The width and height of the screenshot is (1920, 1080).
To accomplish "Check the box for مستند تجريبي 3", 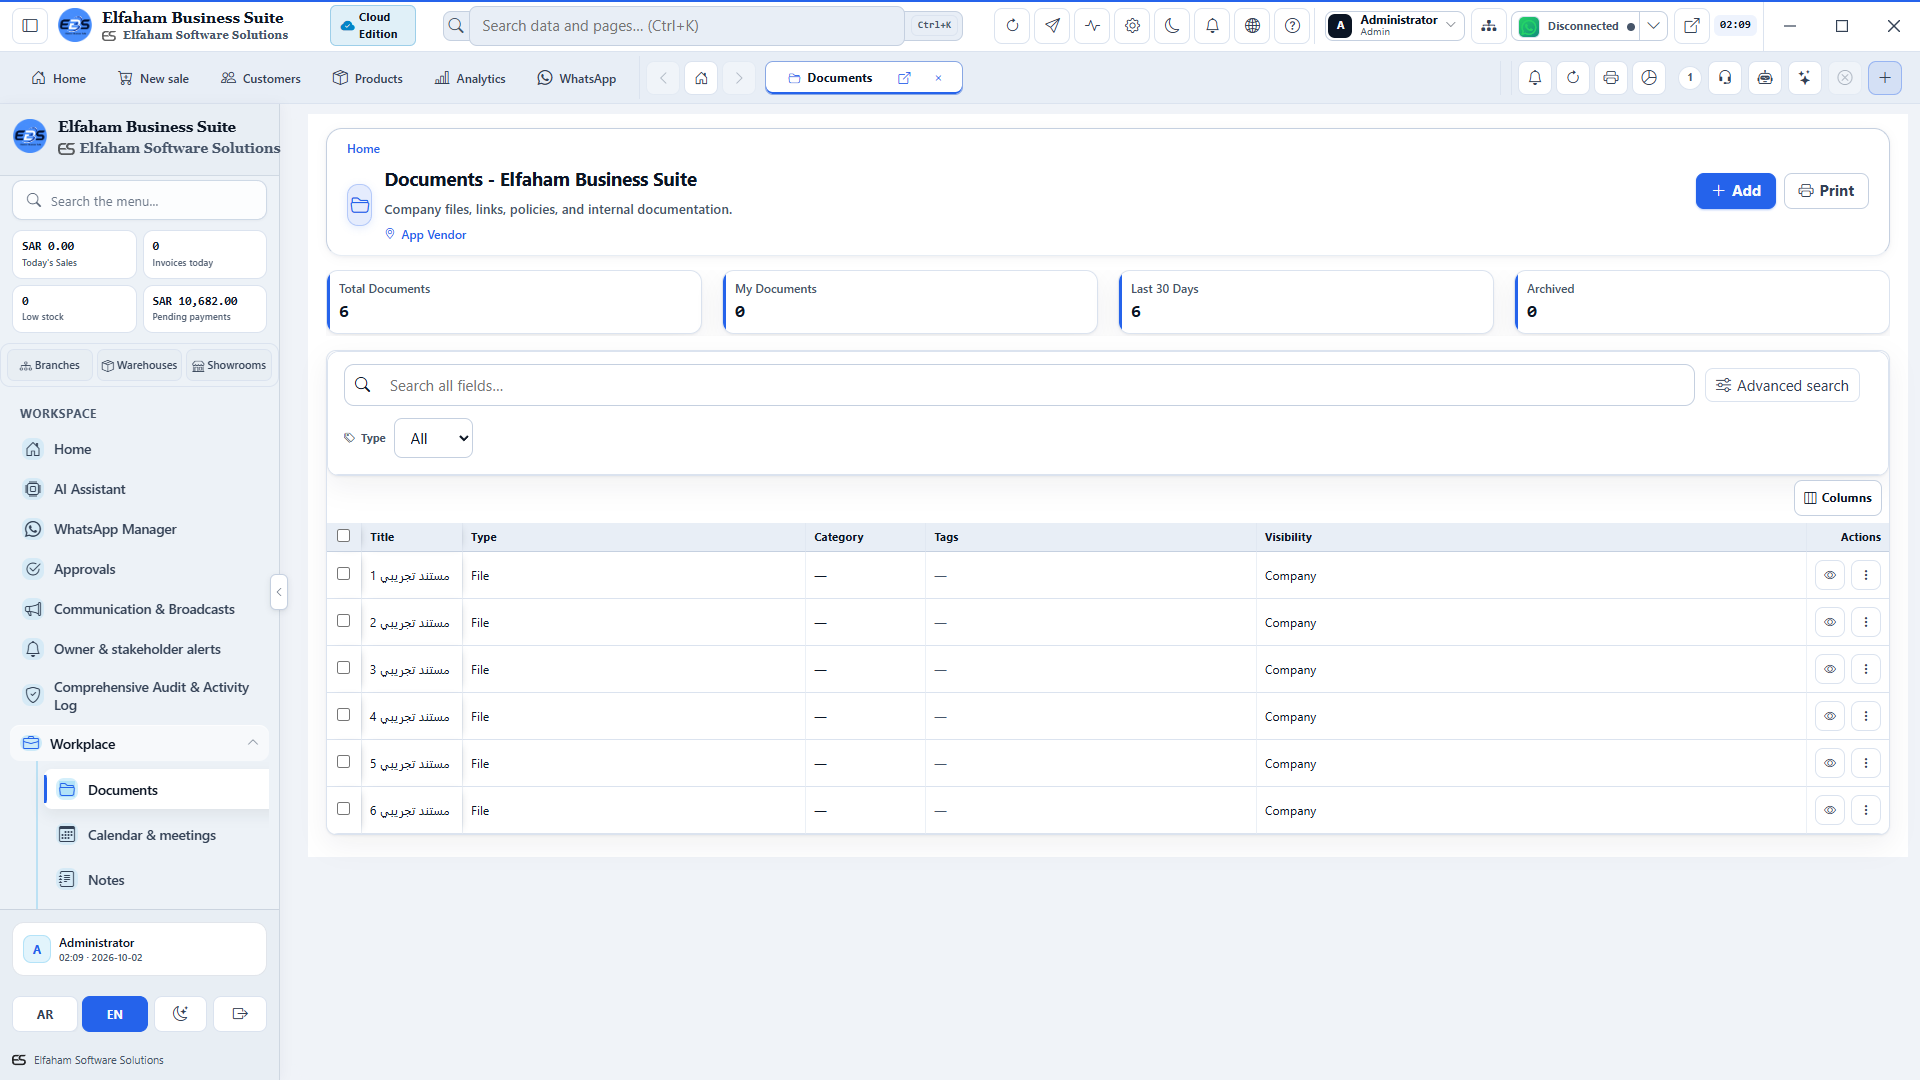I will [x=344, y=668].
